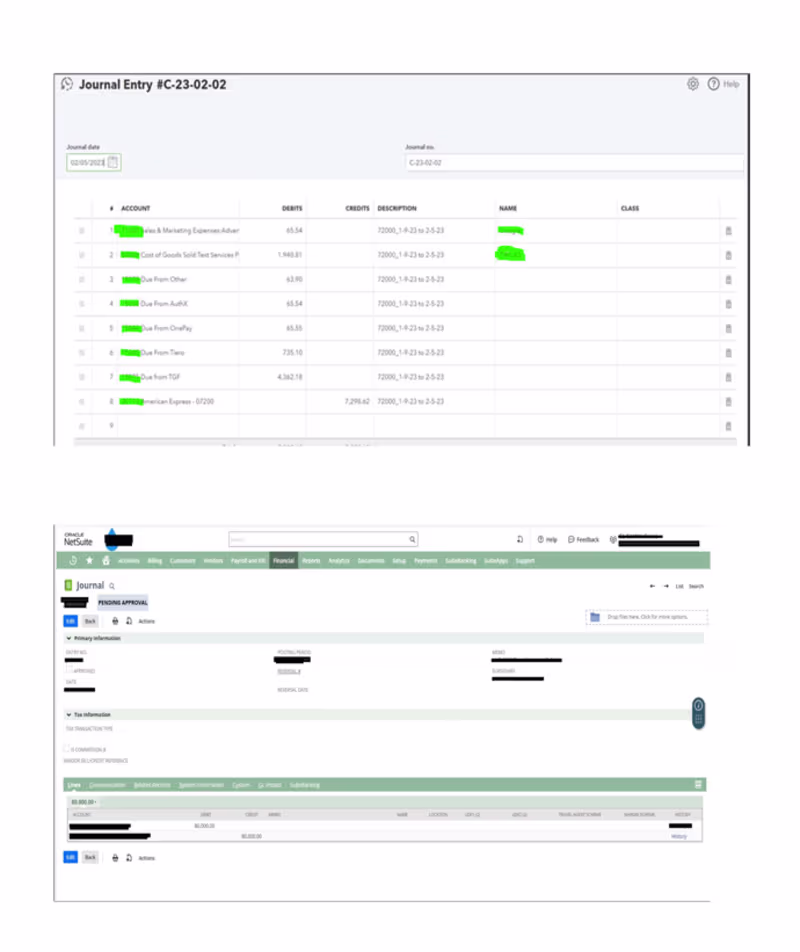The height and width of the screenshot is (952, 800).
Task: Open the Financial menu in the navigation bar
Action: (x=284, y=561)
